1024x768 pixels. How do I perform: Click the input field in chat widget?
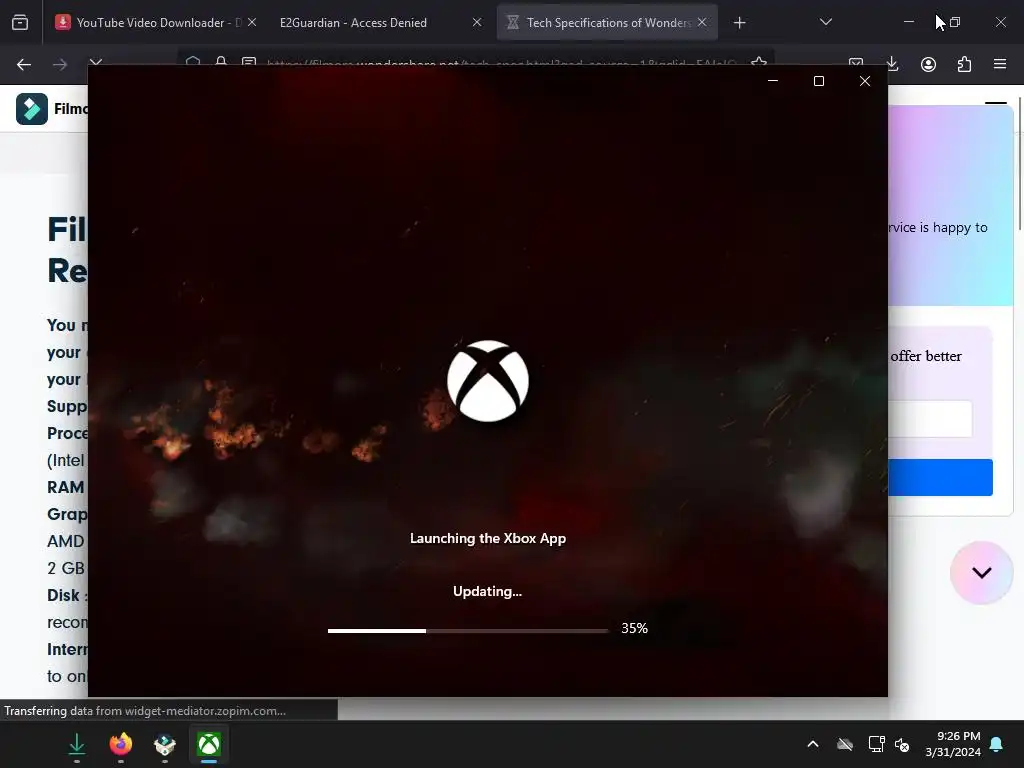coord(930,419)
